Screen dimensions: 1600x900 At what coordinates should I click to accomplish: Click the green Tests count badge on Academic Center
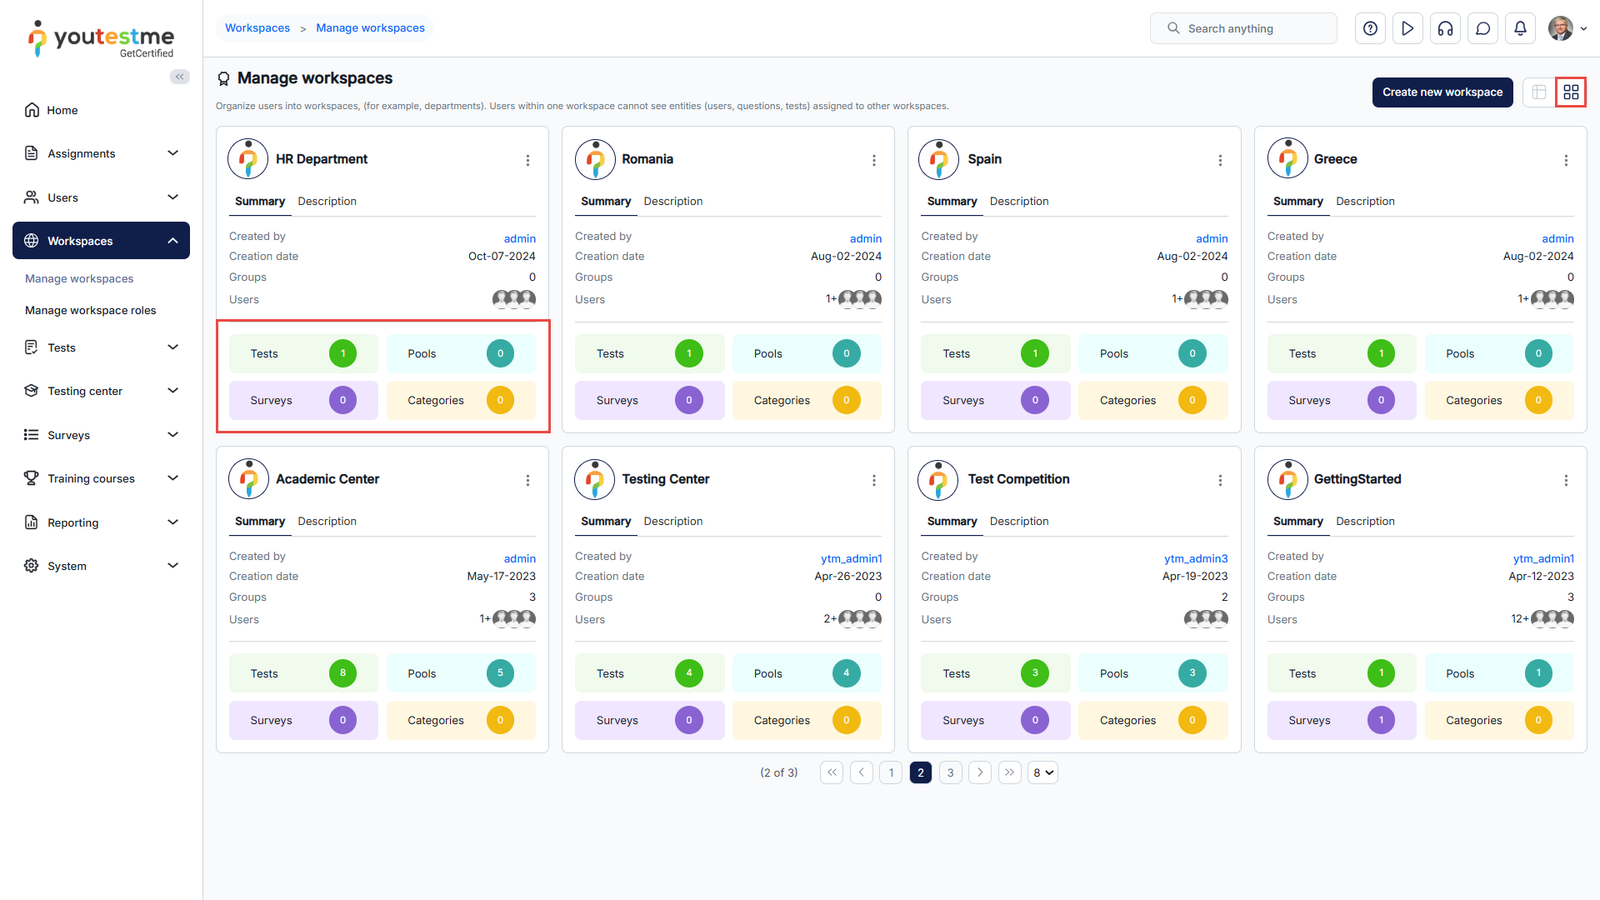(x=343, y=673)
